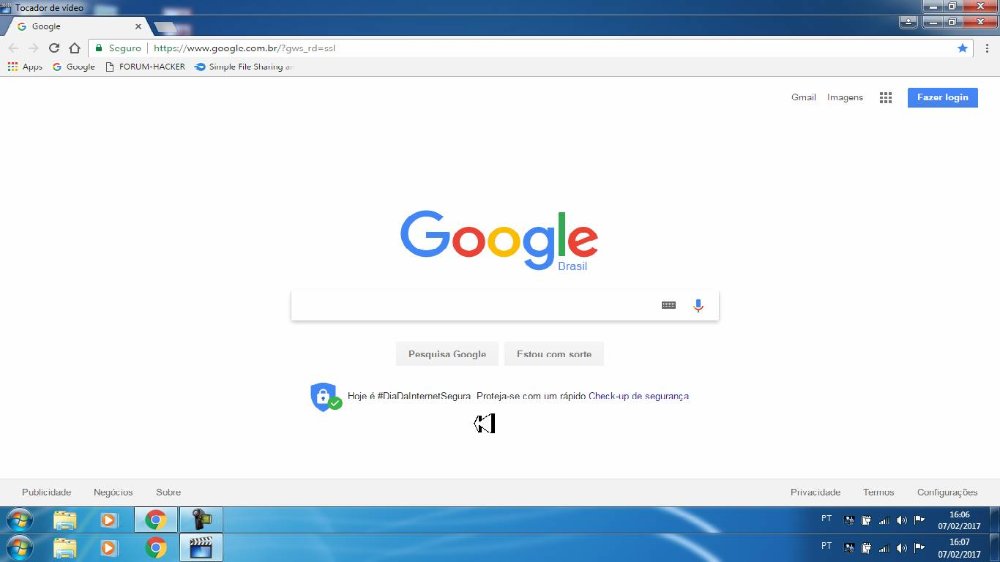Open the Apps bookmarks shortcut
The image size is (1000, 562).
[25, 67]
